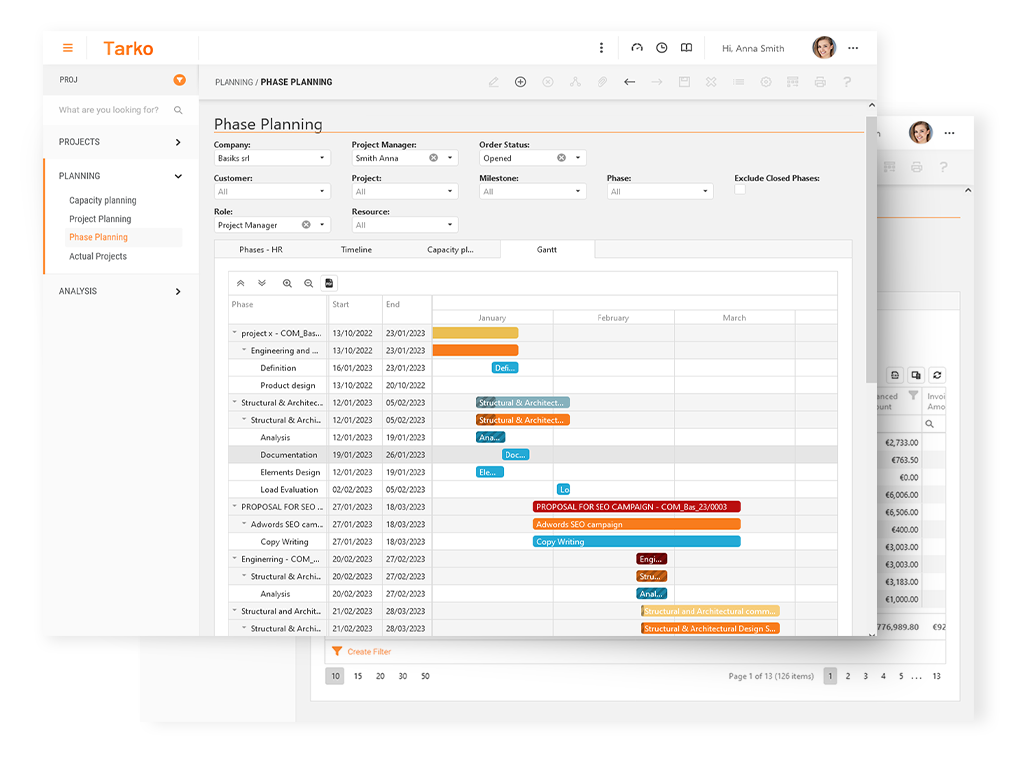Screen dimensions: 1024x780
Task: Open the hamburger menu next to Tarko
Action: click(x=68, y=48)
